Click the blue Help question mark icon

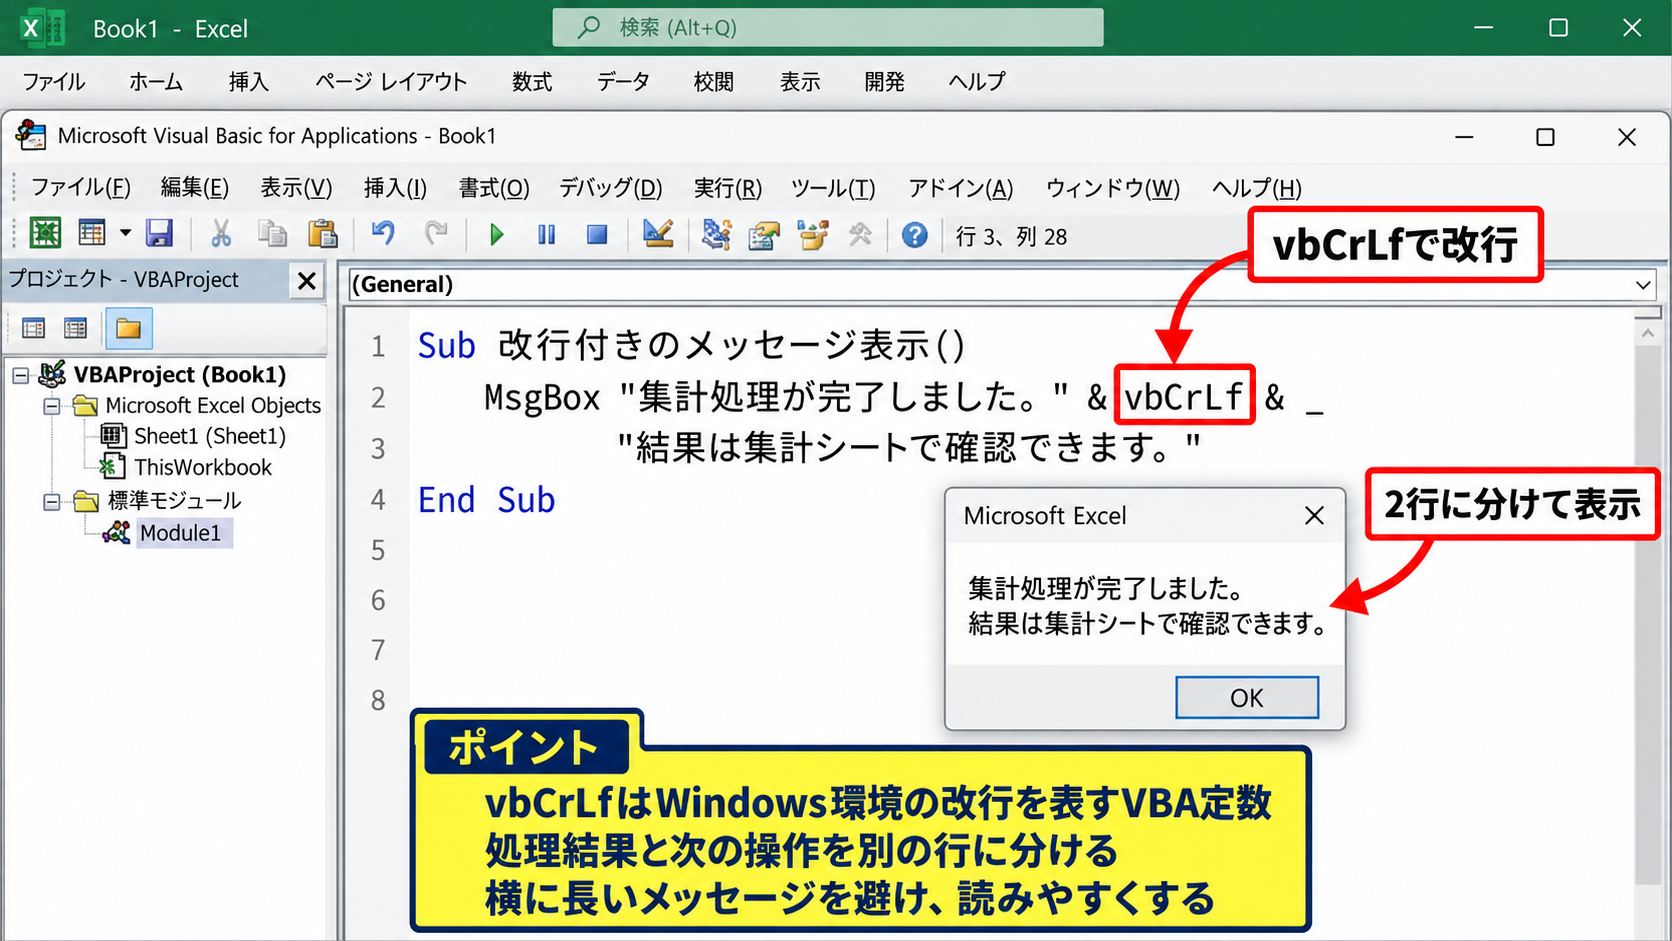pos(915,235)
